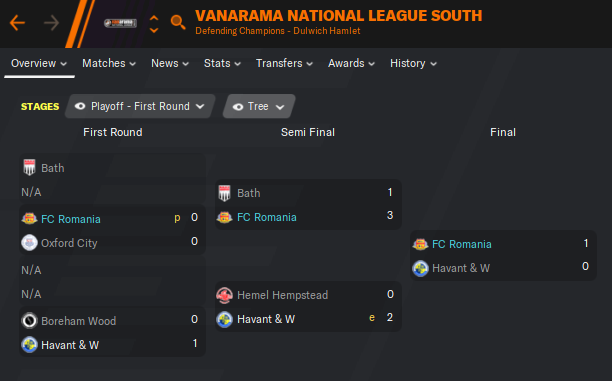612x381 pixels.
Task: Go back using the orange back arrow
Action: pyautogui.click(x=18, y=23)
